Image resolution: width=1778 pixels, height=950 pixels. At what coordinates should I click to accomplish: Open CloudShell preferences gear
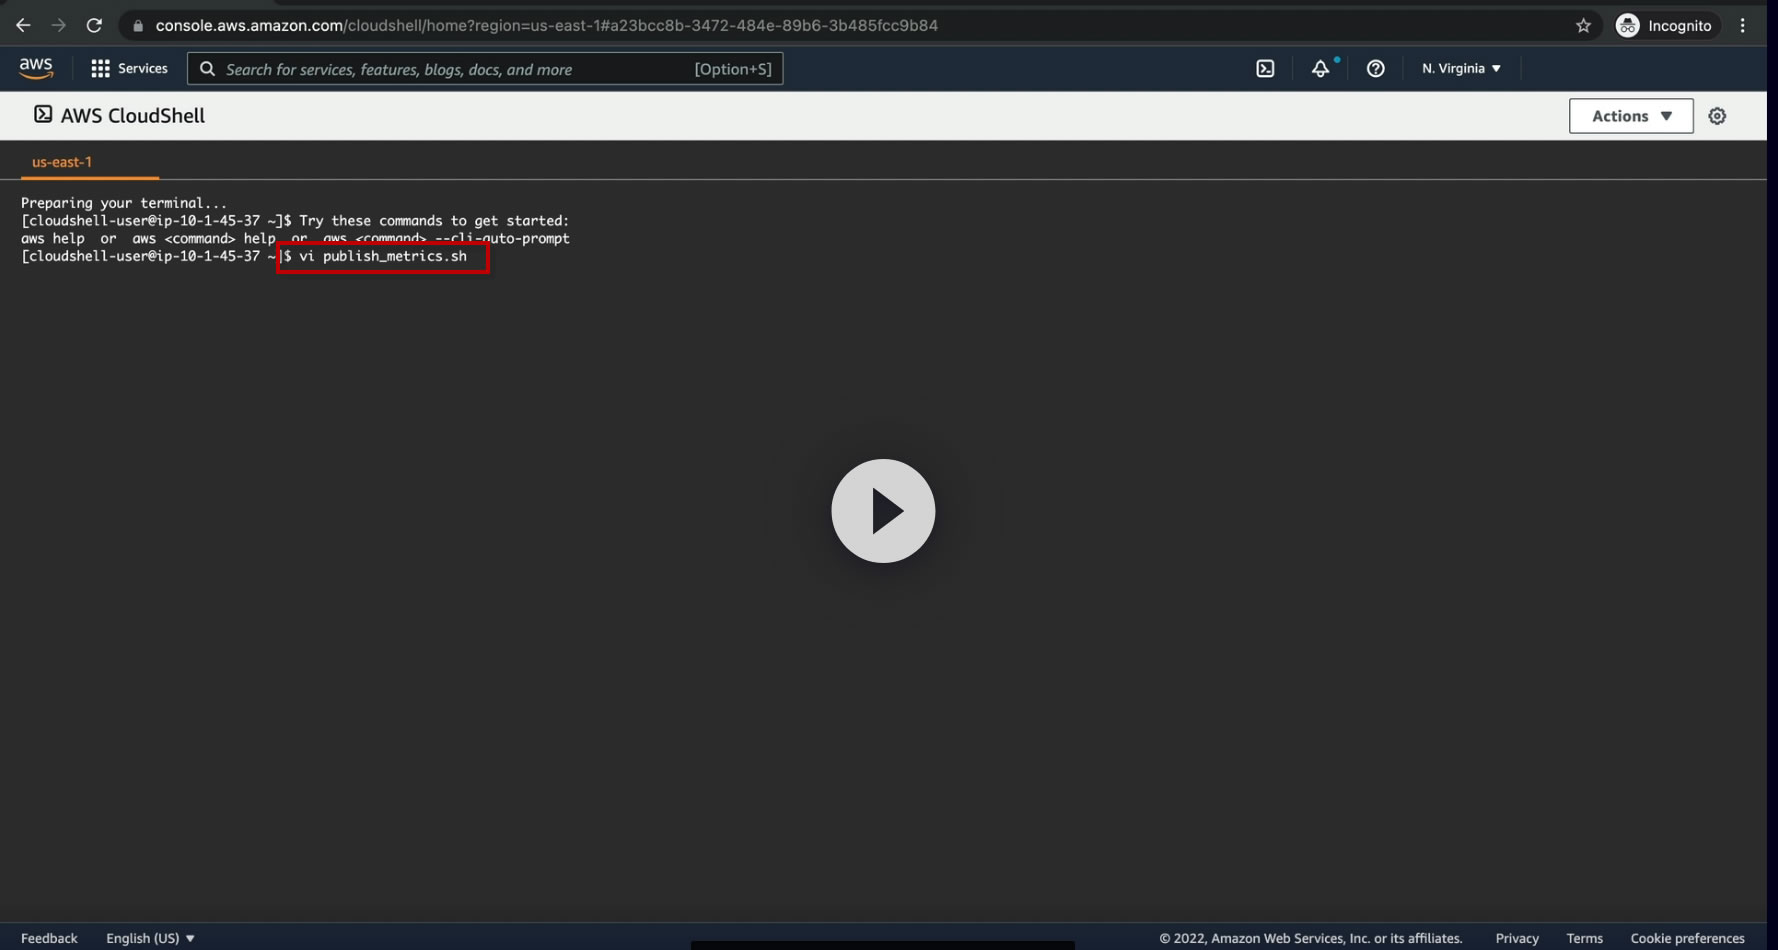[1717, 116]
